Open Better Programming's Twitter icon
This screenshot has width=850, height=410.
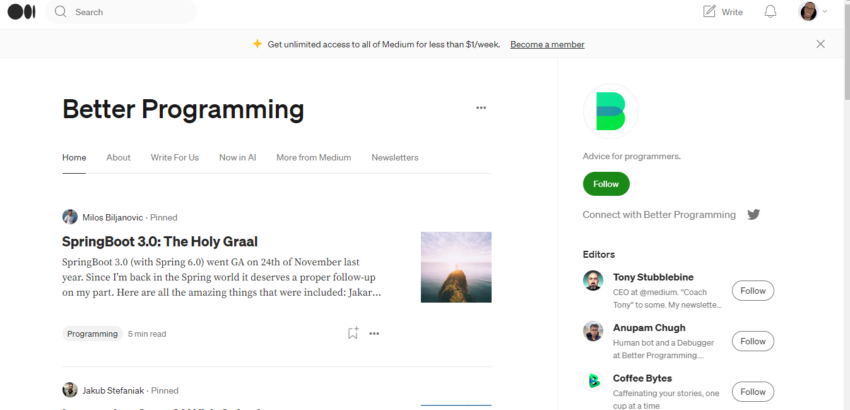point(754,215)
